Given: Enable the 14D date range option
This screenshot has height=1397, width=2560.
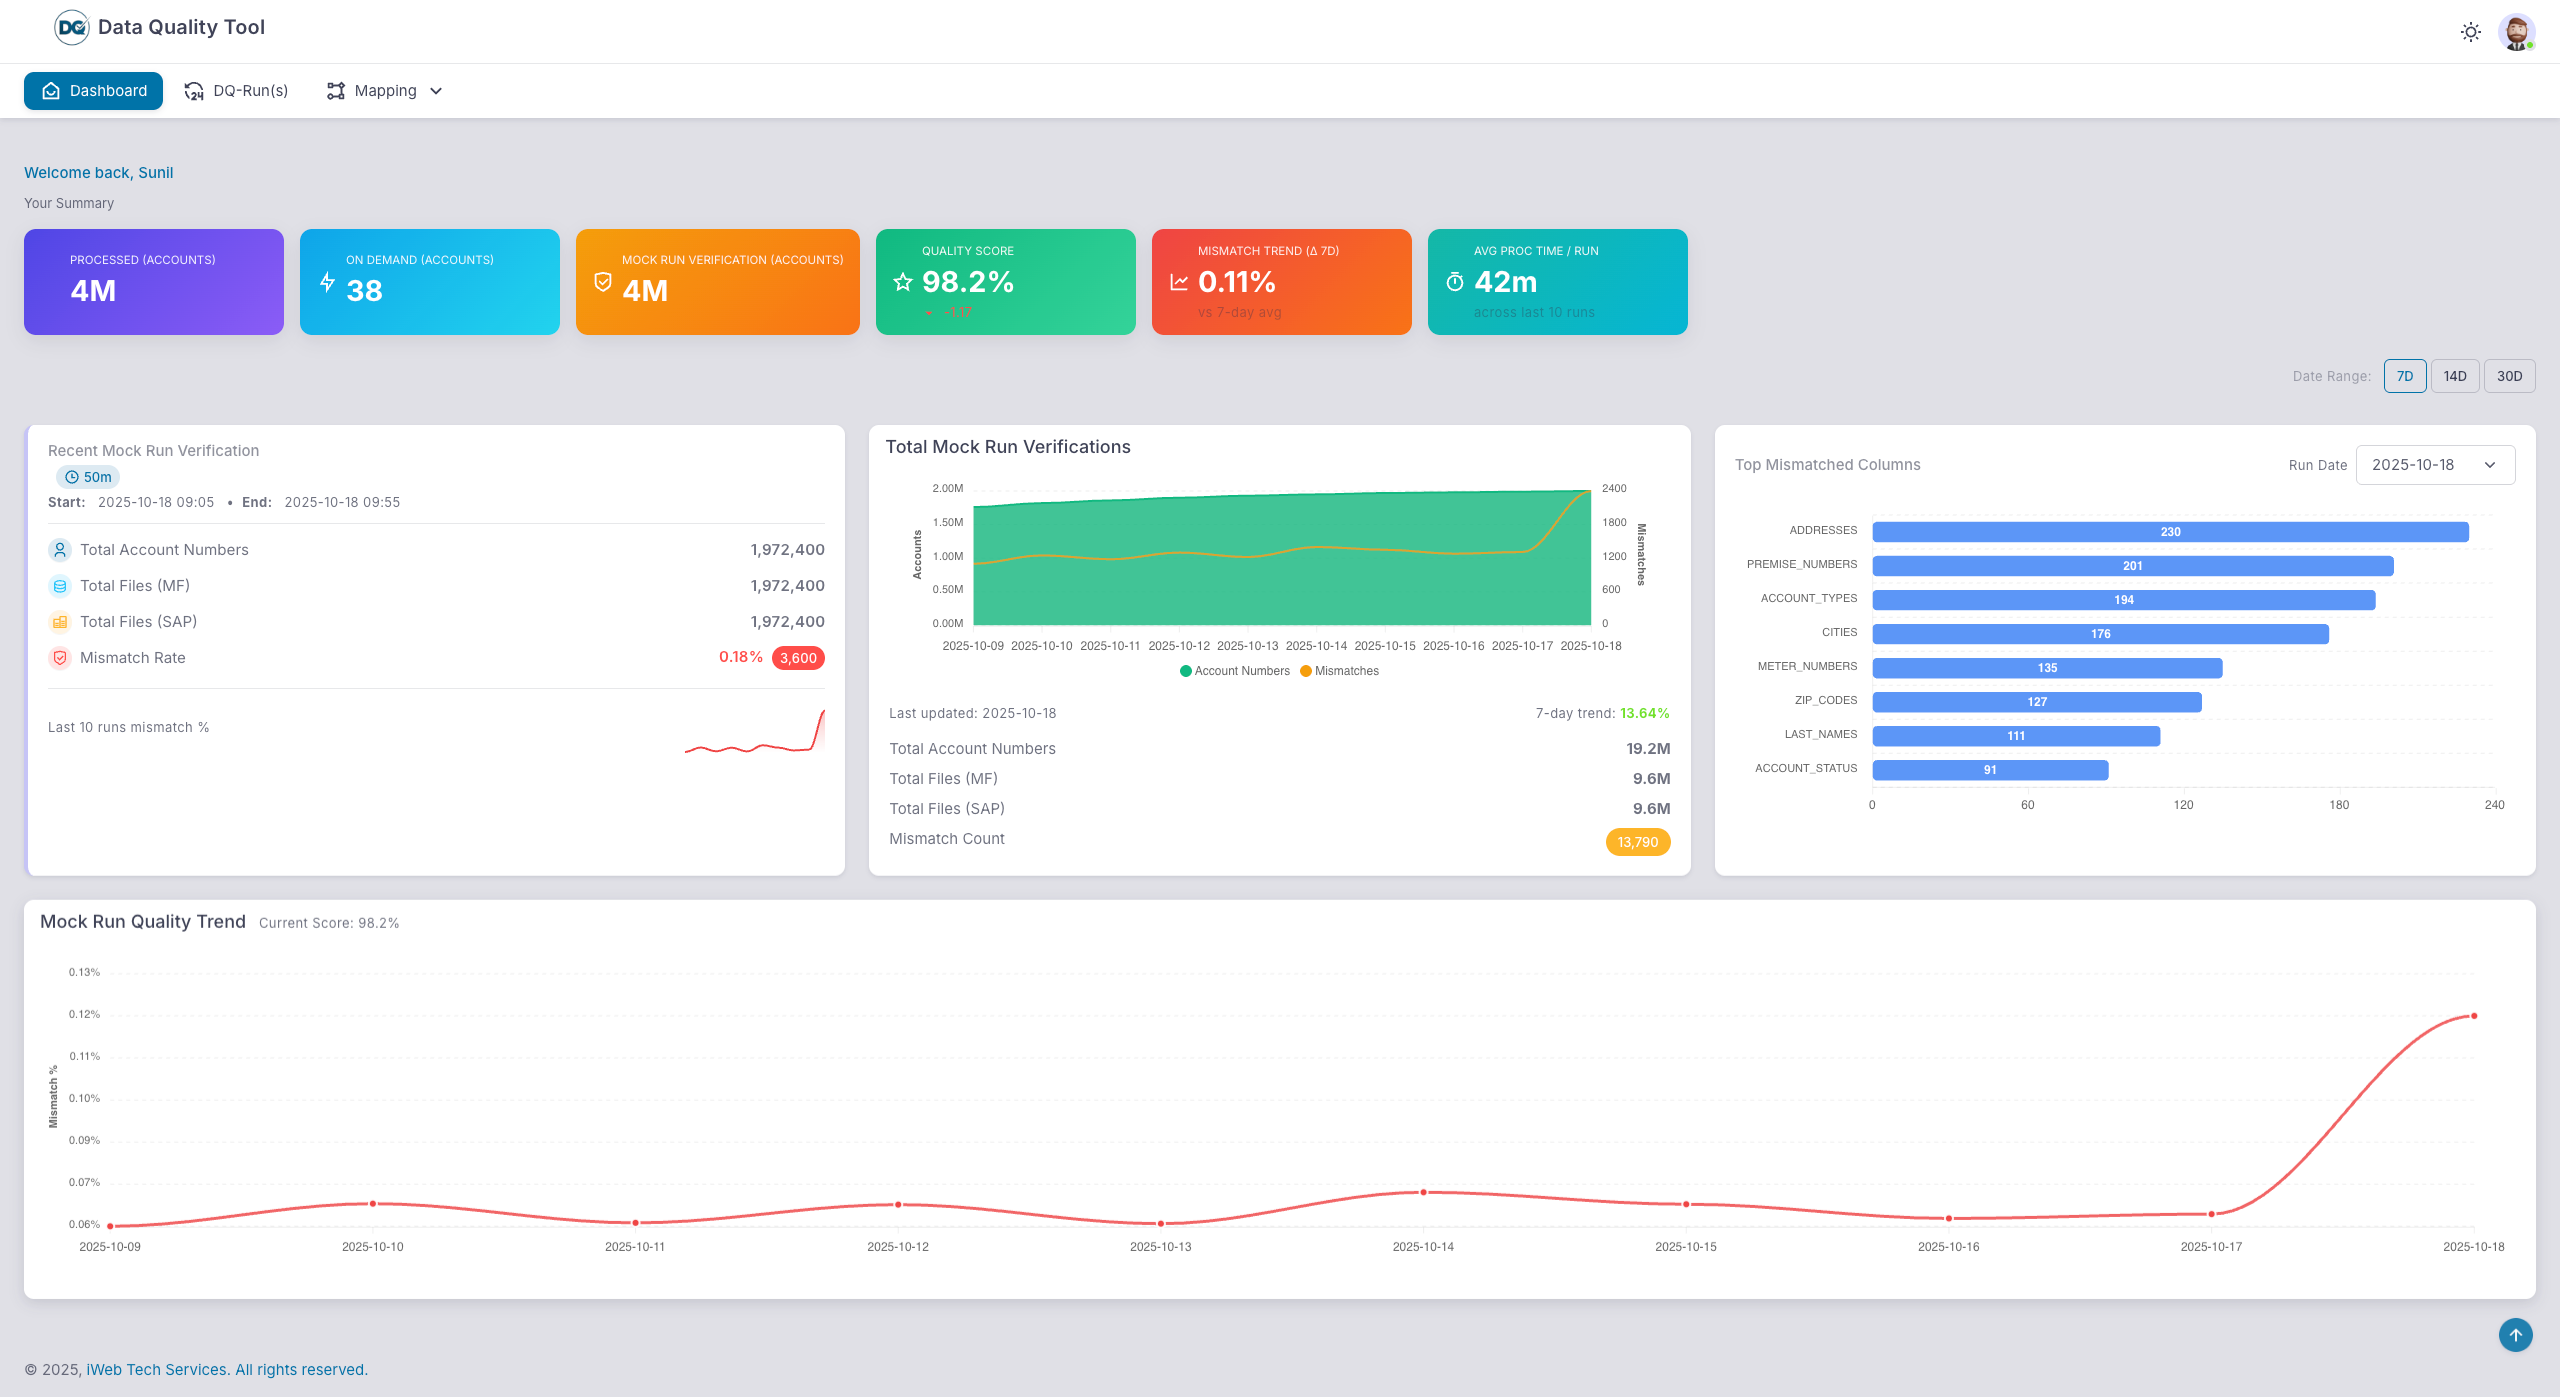Looking at the screenshot, I should (2455, 376).
